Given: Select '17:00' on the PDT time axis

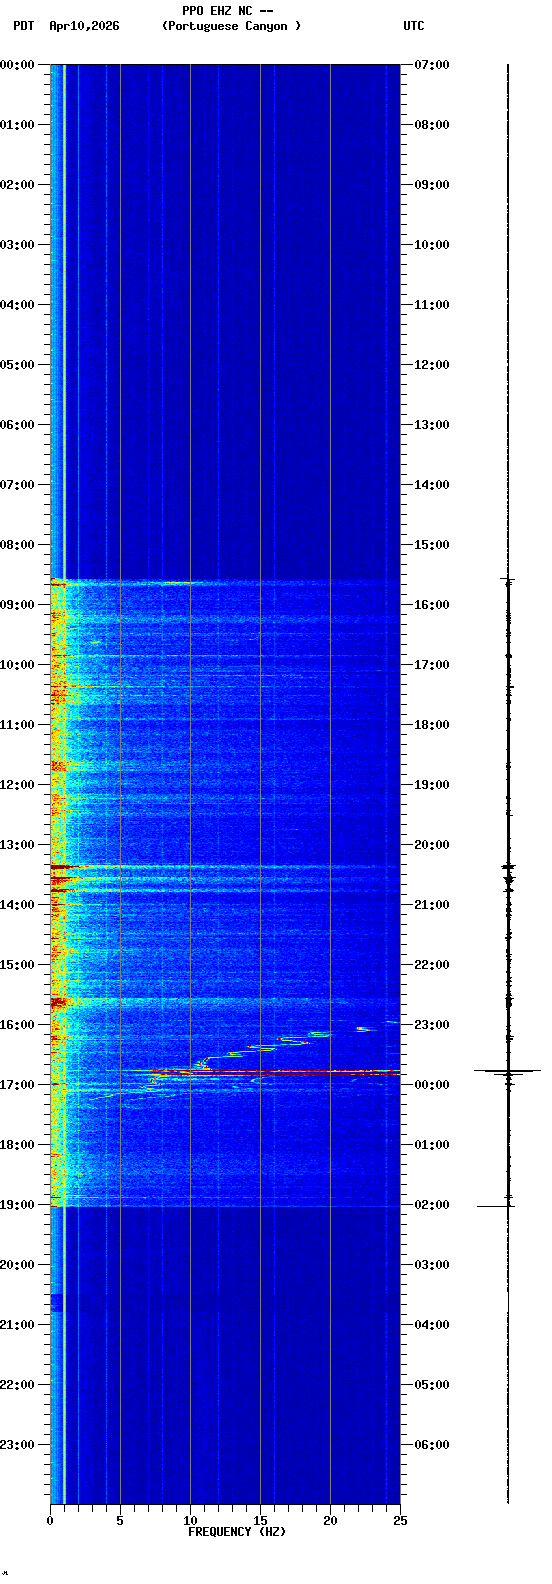Looking at the screenshot, I should 17,1085.
